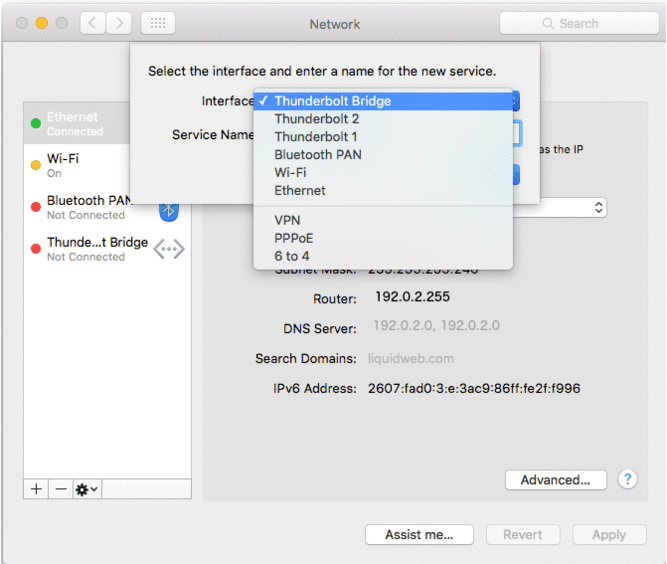Choose Thunderbolt 1 interface
Screen dimensions: 667x564
pyautogui.click(x=383, y=137)
